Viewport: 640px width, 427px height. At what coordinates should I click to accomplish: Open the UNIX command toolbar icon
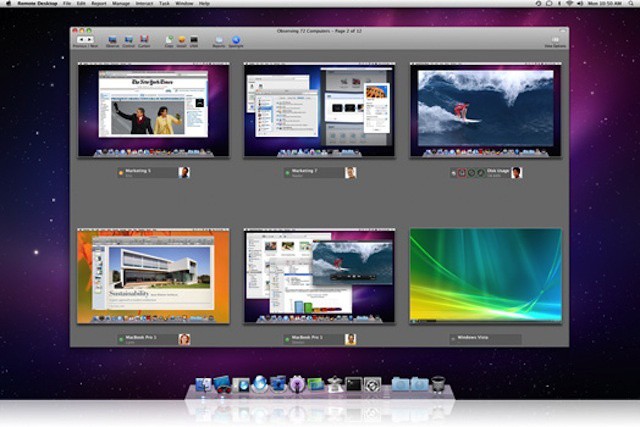pyautogui.click(x=194, y=40)
